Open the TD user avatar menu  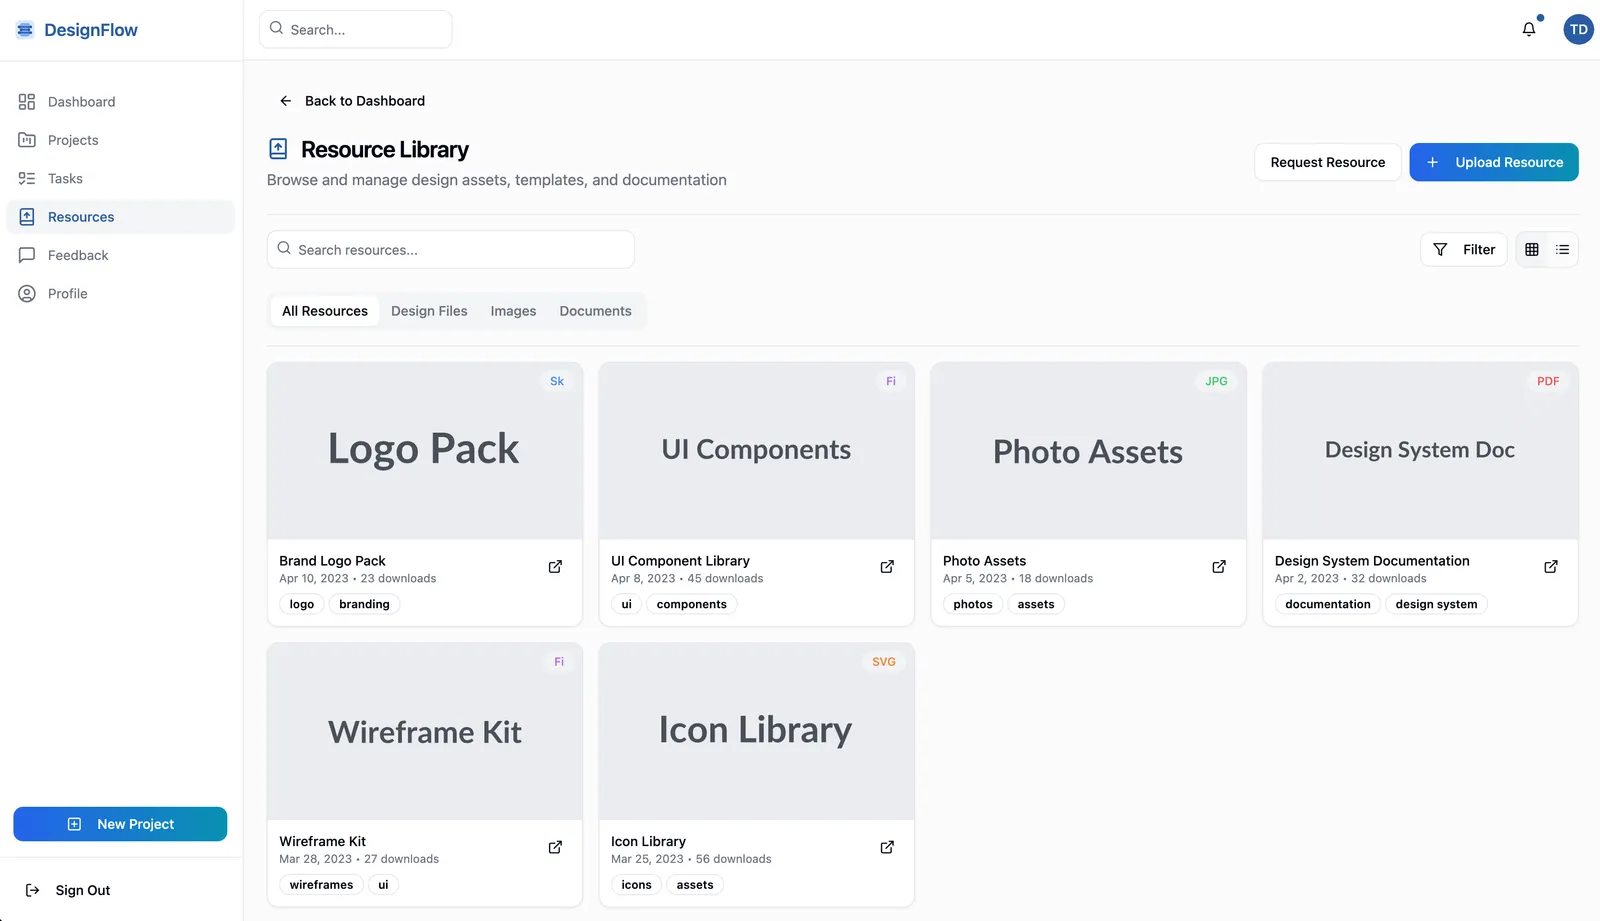point(1578,29)
